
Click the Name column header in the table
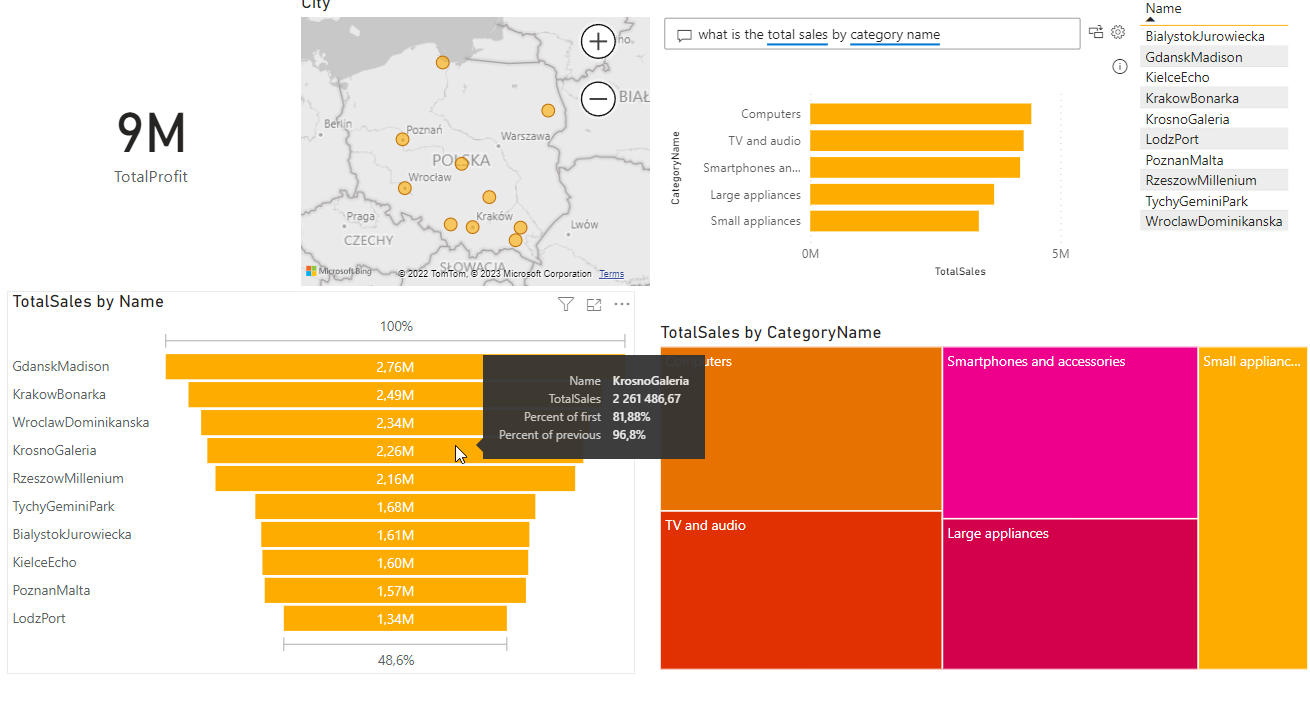1164,8
